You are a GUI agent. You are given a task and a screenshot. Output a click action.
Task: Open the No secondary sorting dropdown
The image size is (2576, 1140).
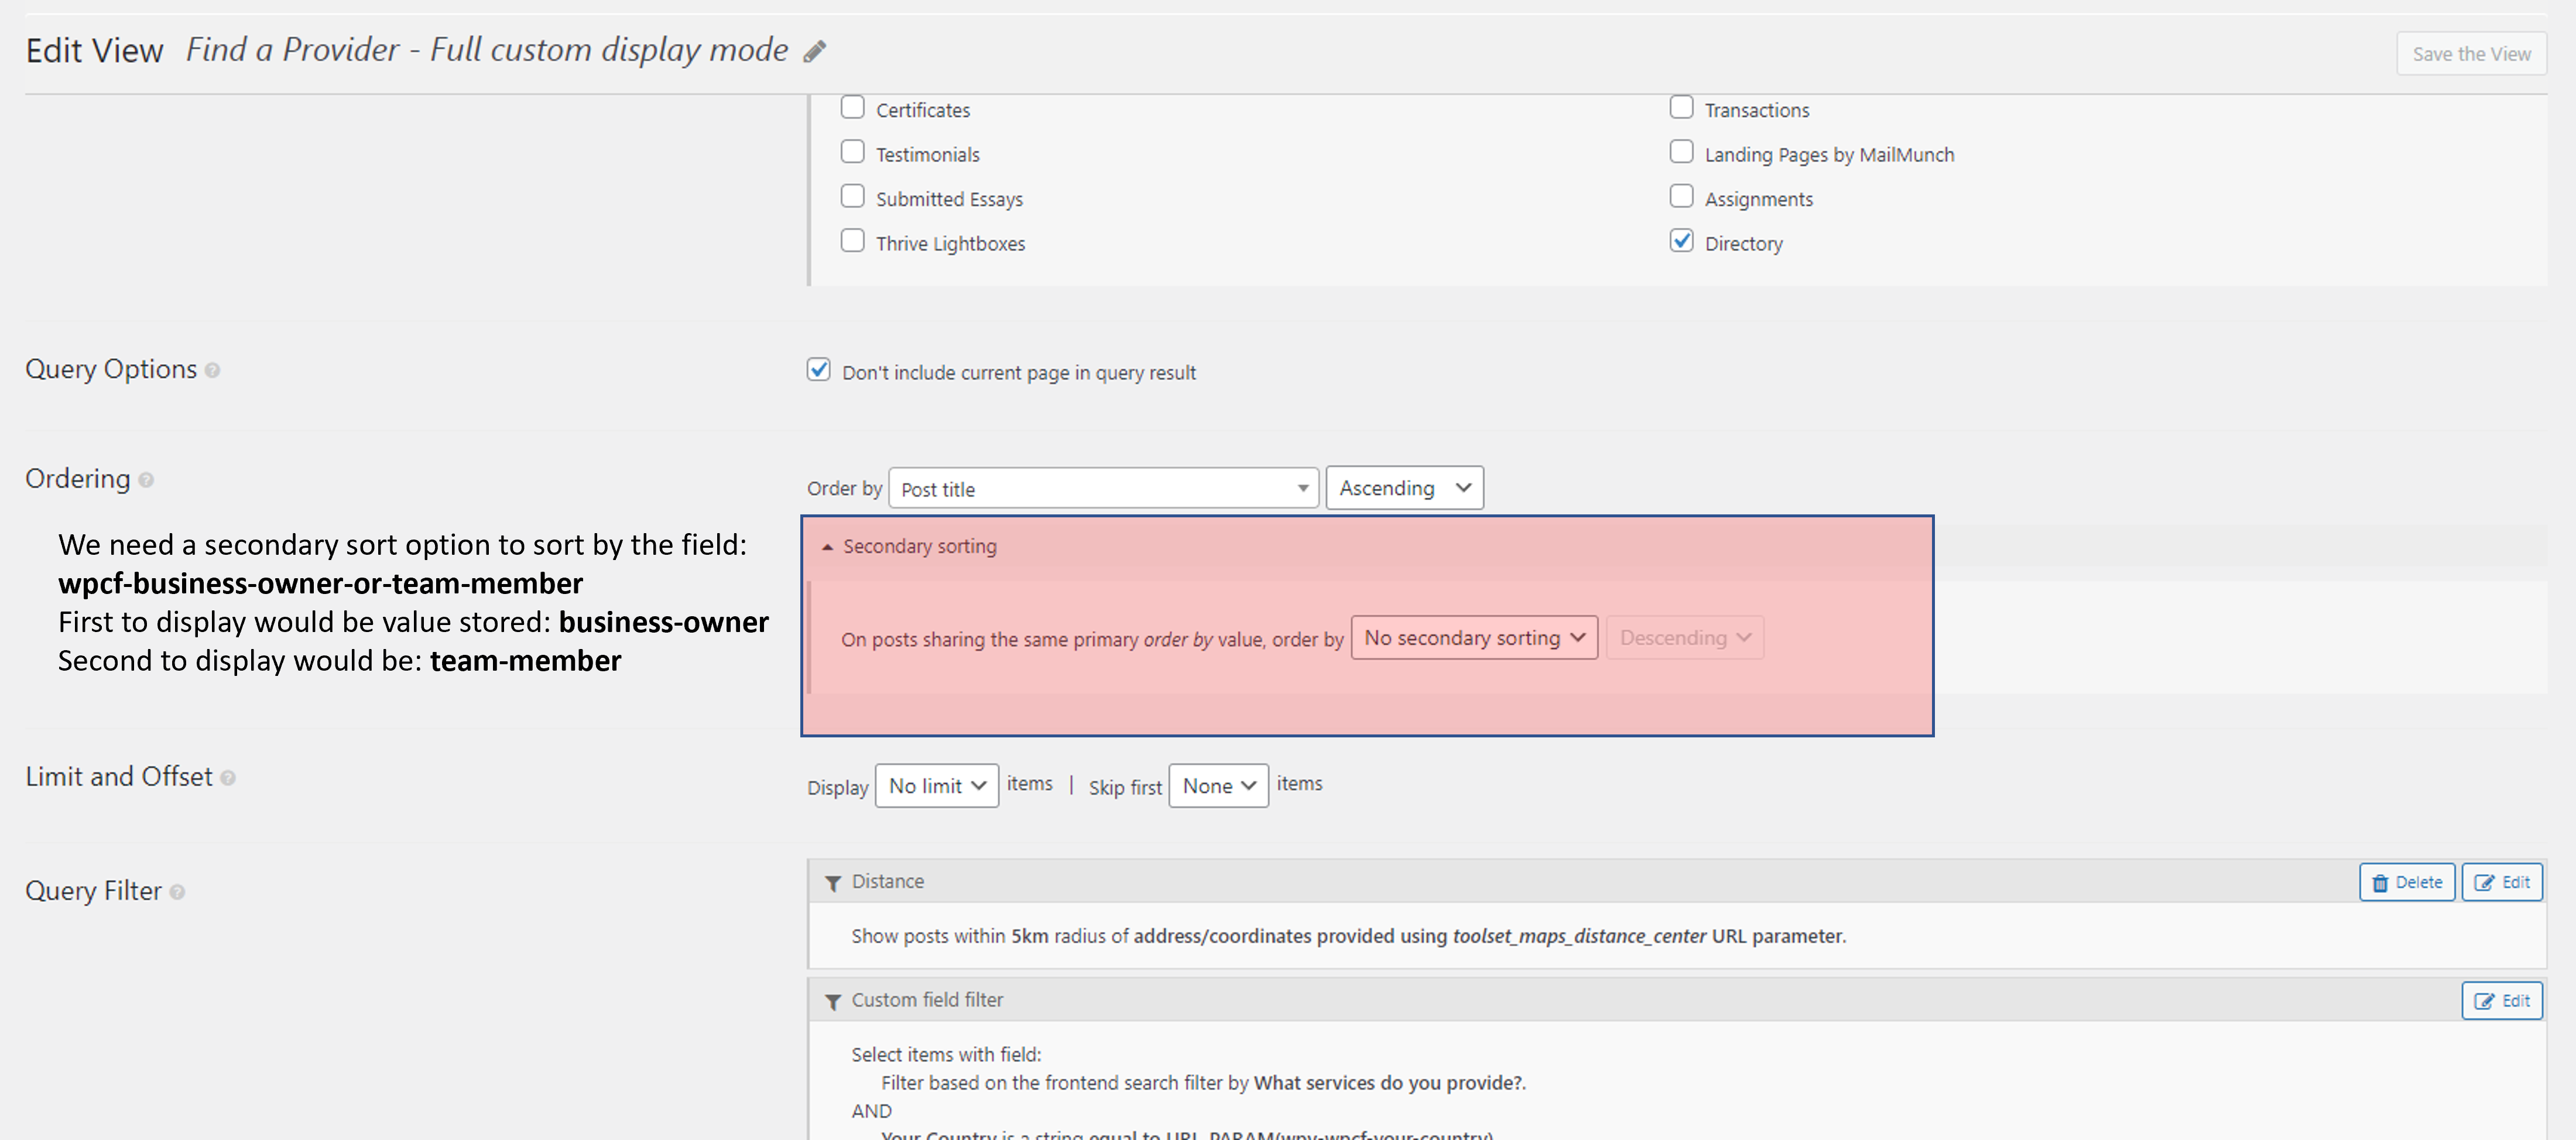[1474, 638]
